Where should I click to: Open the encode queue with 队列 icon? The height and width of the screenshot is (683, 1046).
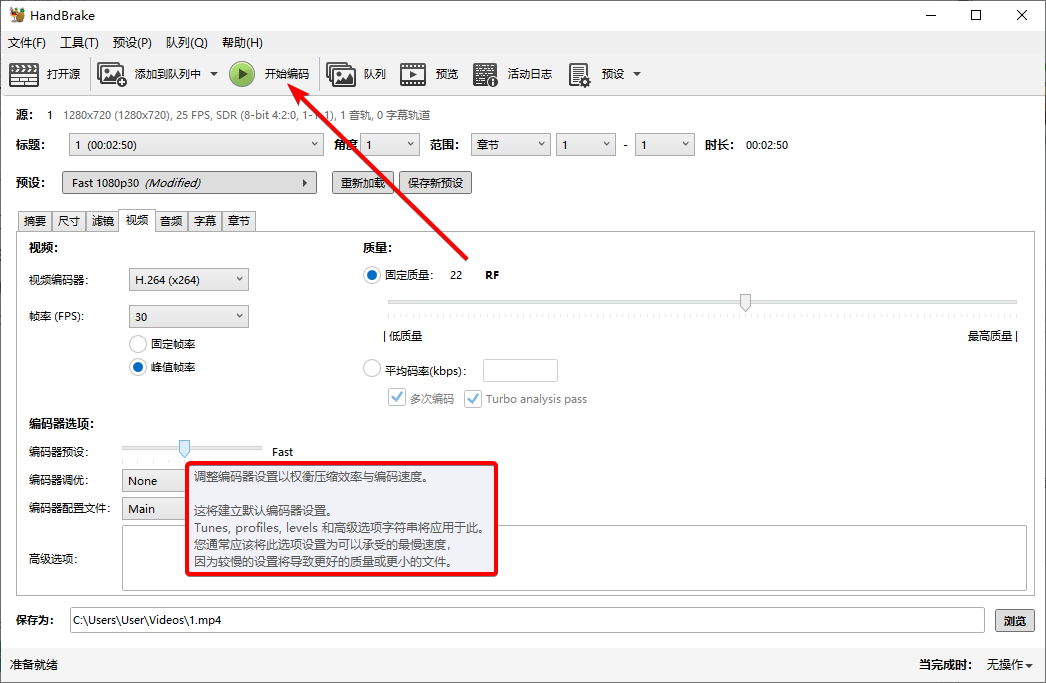pyautogui.click(x=362, y=73)
